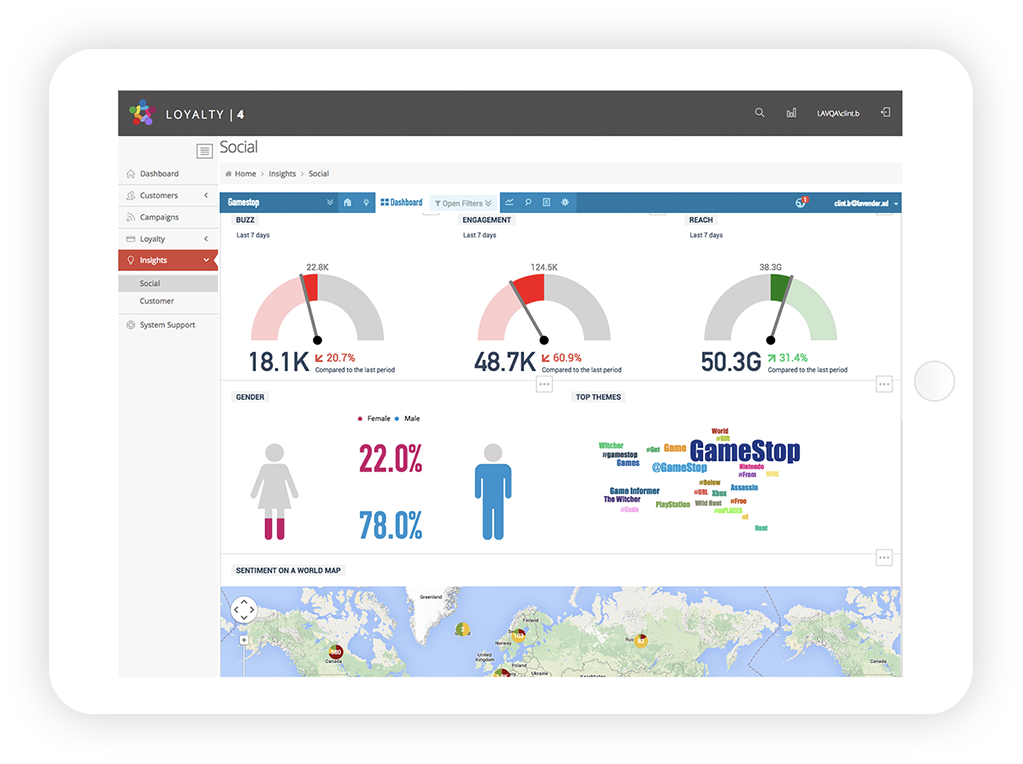Open the Gamestop topic dropdown
Image resolution: width=1023 pixels, height=764 pixels.
point(280,202)
